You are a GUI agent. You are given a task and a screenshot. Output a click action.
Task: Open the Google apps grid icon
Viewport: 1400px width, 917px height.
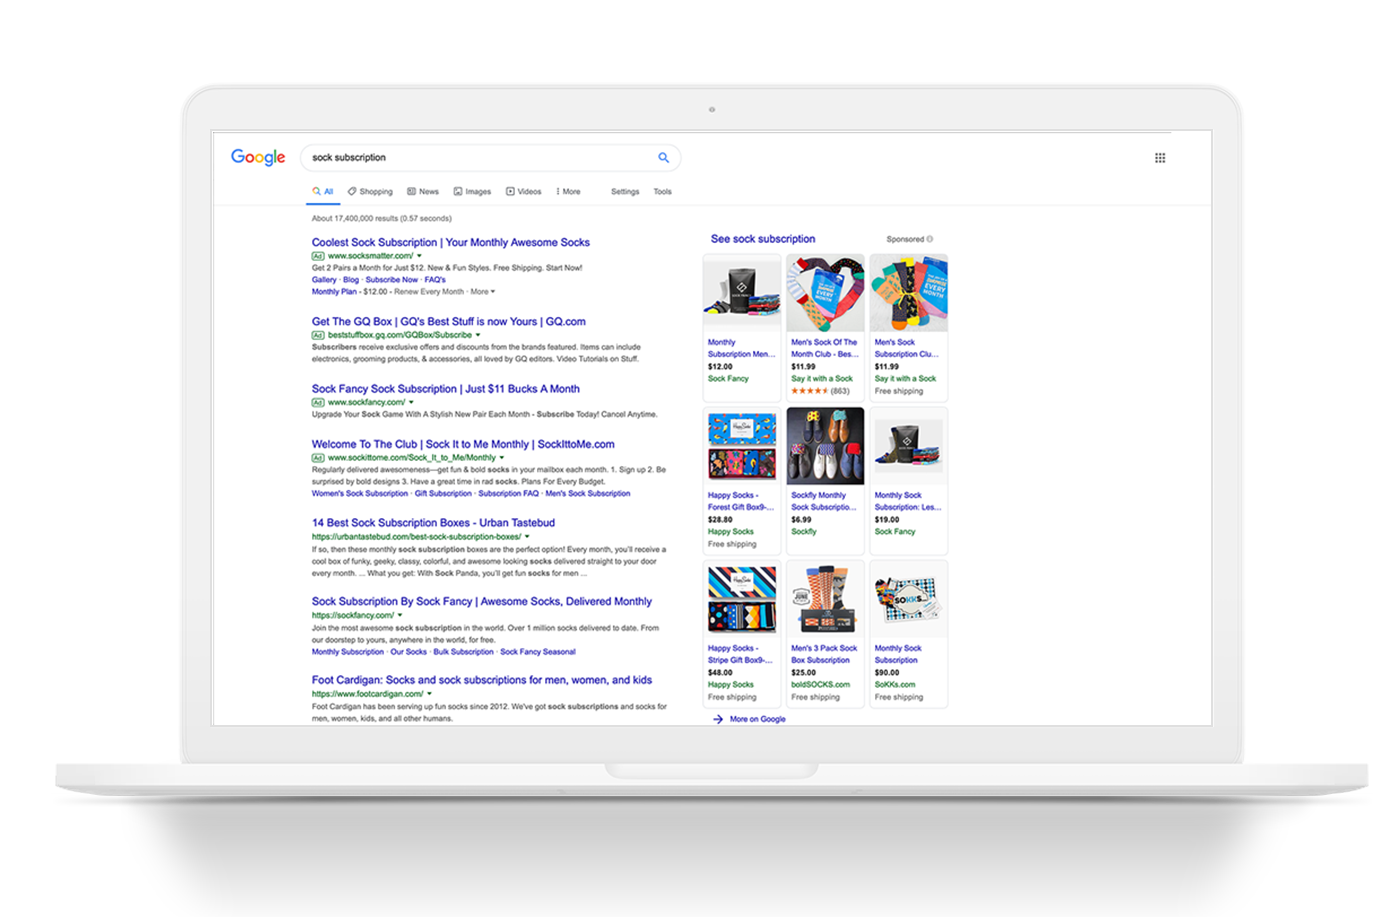(1160, 158)
